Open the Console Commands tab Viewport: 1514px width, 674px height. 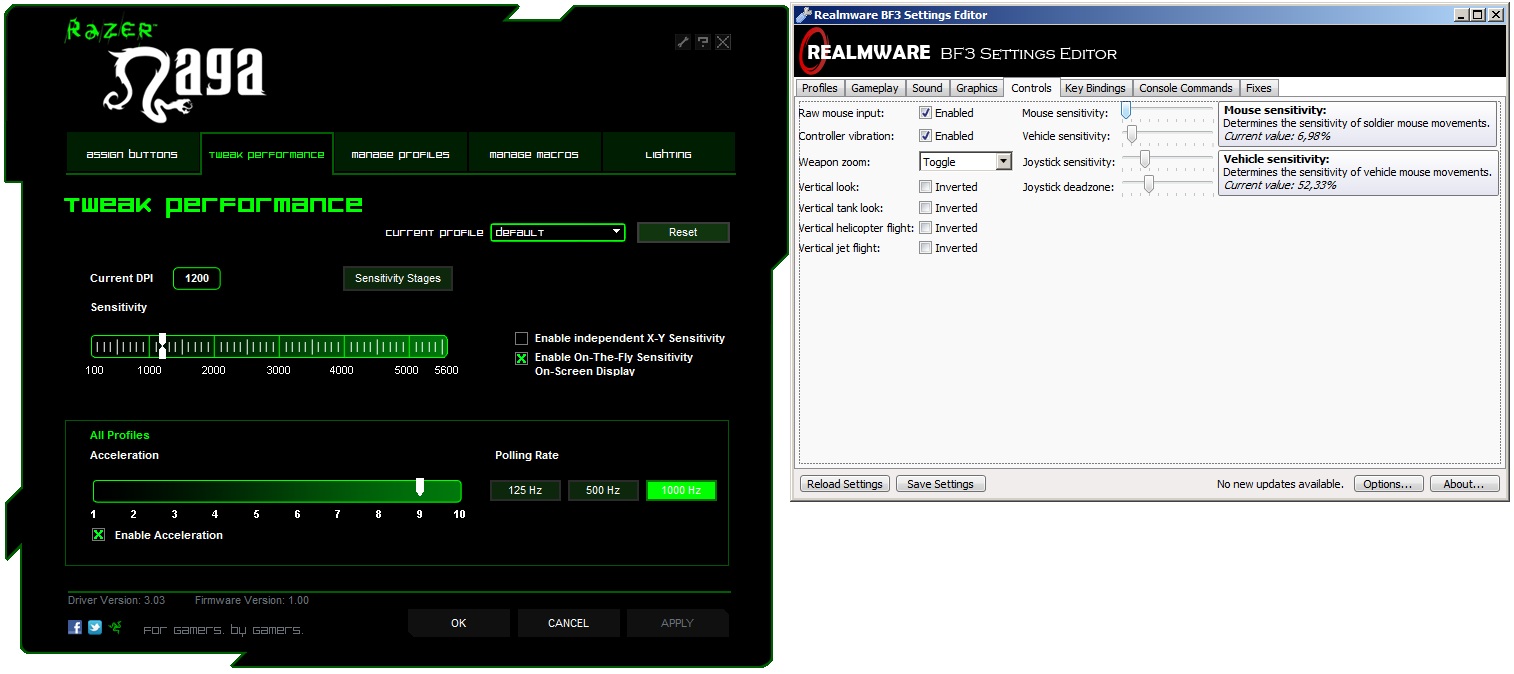[1186, 88]
